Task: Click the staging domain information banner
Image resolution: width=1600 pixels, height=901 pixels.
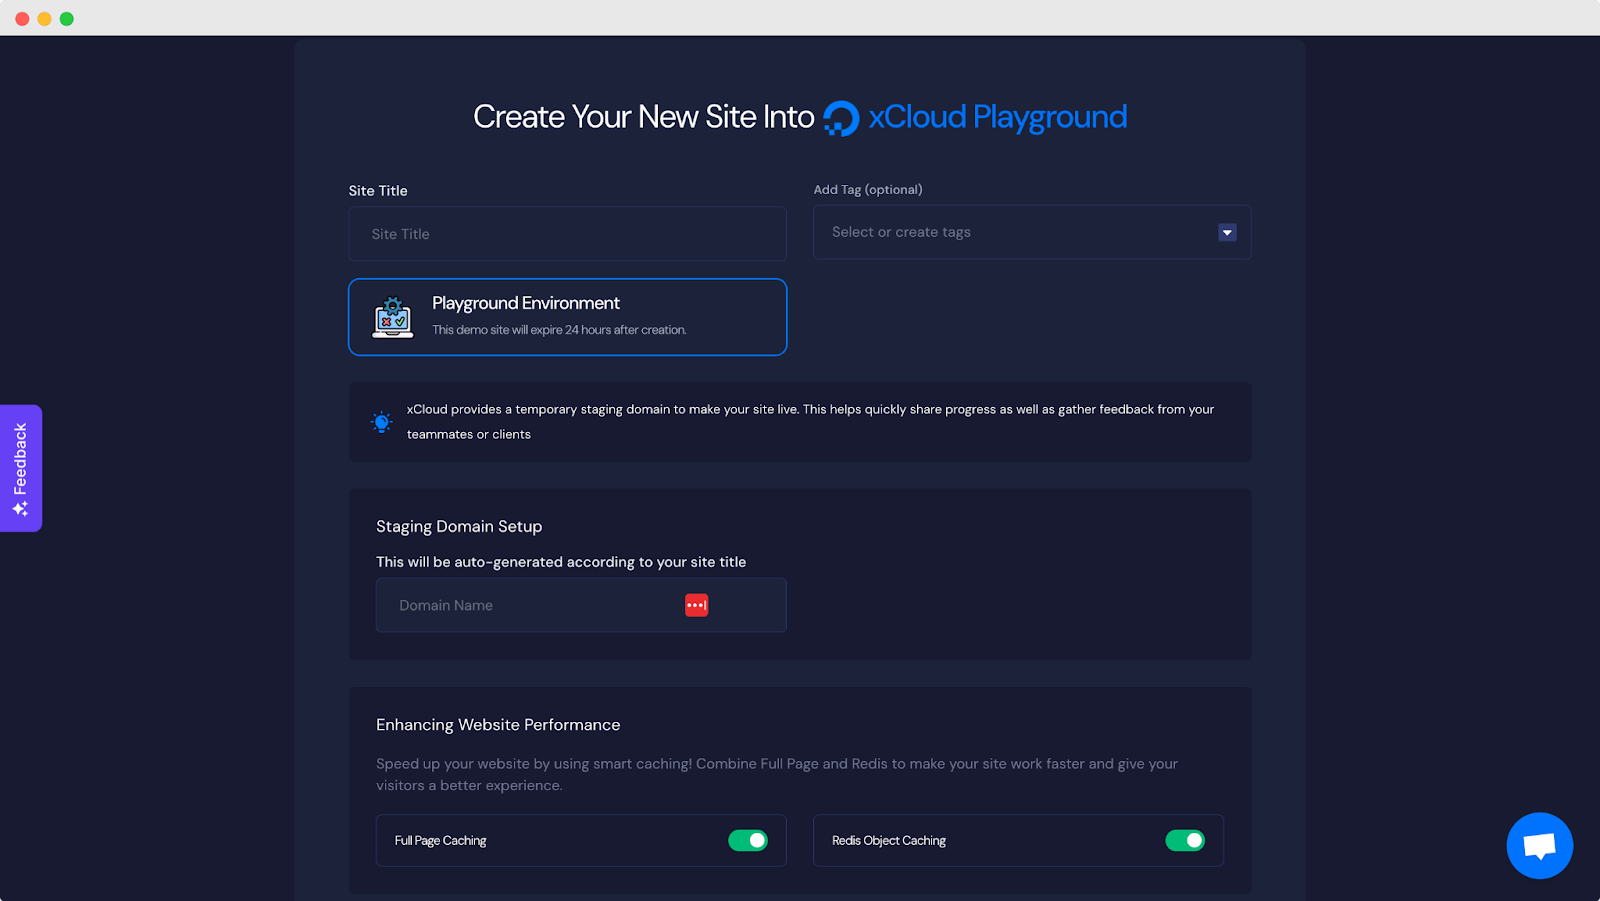Action: pos(800,421)
